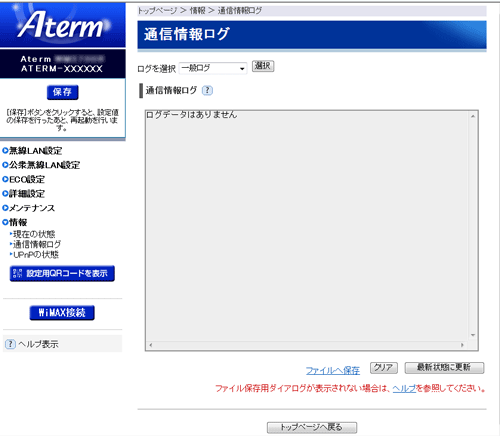Click the トップページへ戻る button
The height and width of the screenshot is (436, 500).
click(x=312, y=427)
